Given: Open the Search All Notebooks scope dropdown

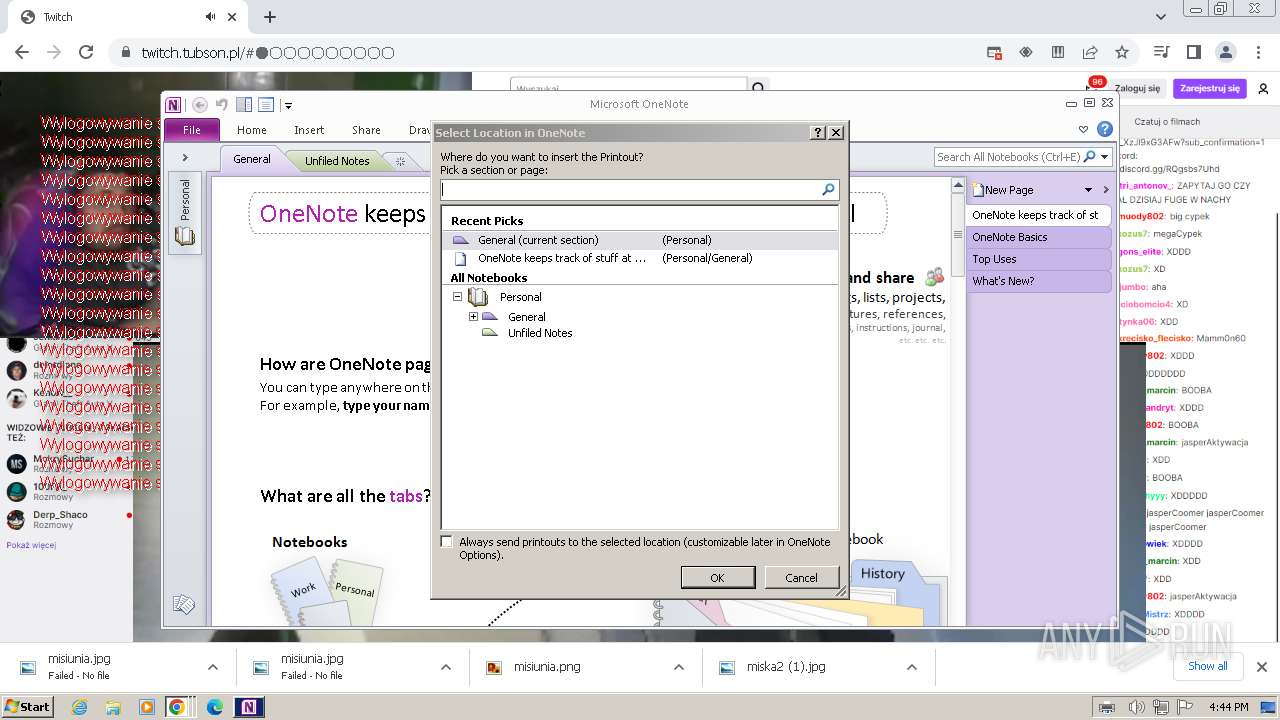Looking at the screenshot, I should click(1105, 157).
